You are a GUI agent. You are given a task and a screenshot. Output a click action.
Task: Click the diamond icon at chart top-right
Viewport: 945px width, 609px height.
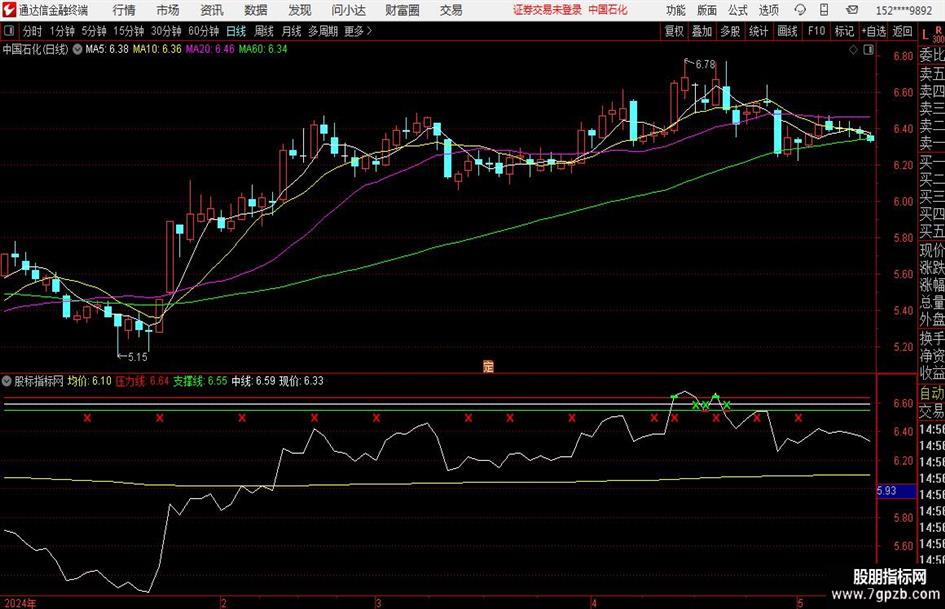coord(853,50)
